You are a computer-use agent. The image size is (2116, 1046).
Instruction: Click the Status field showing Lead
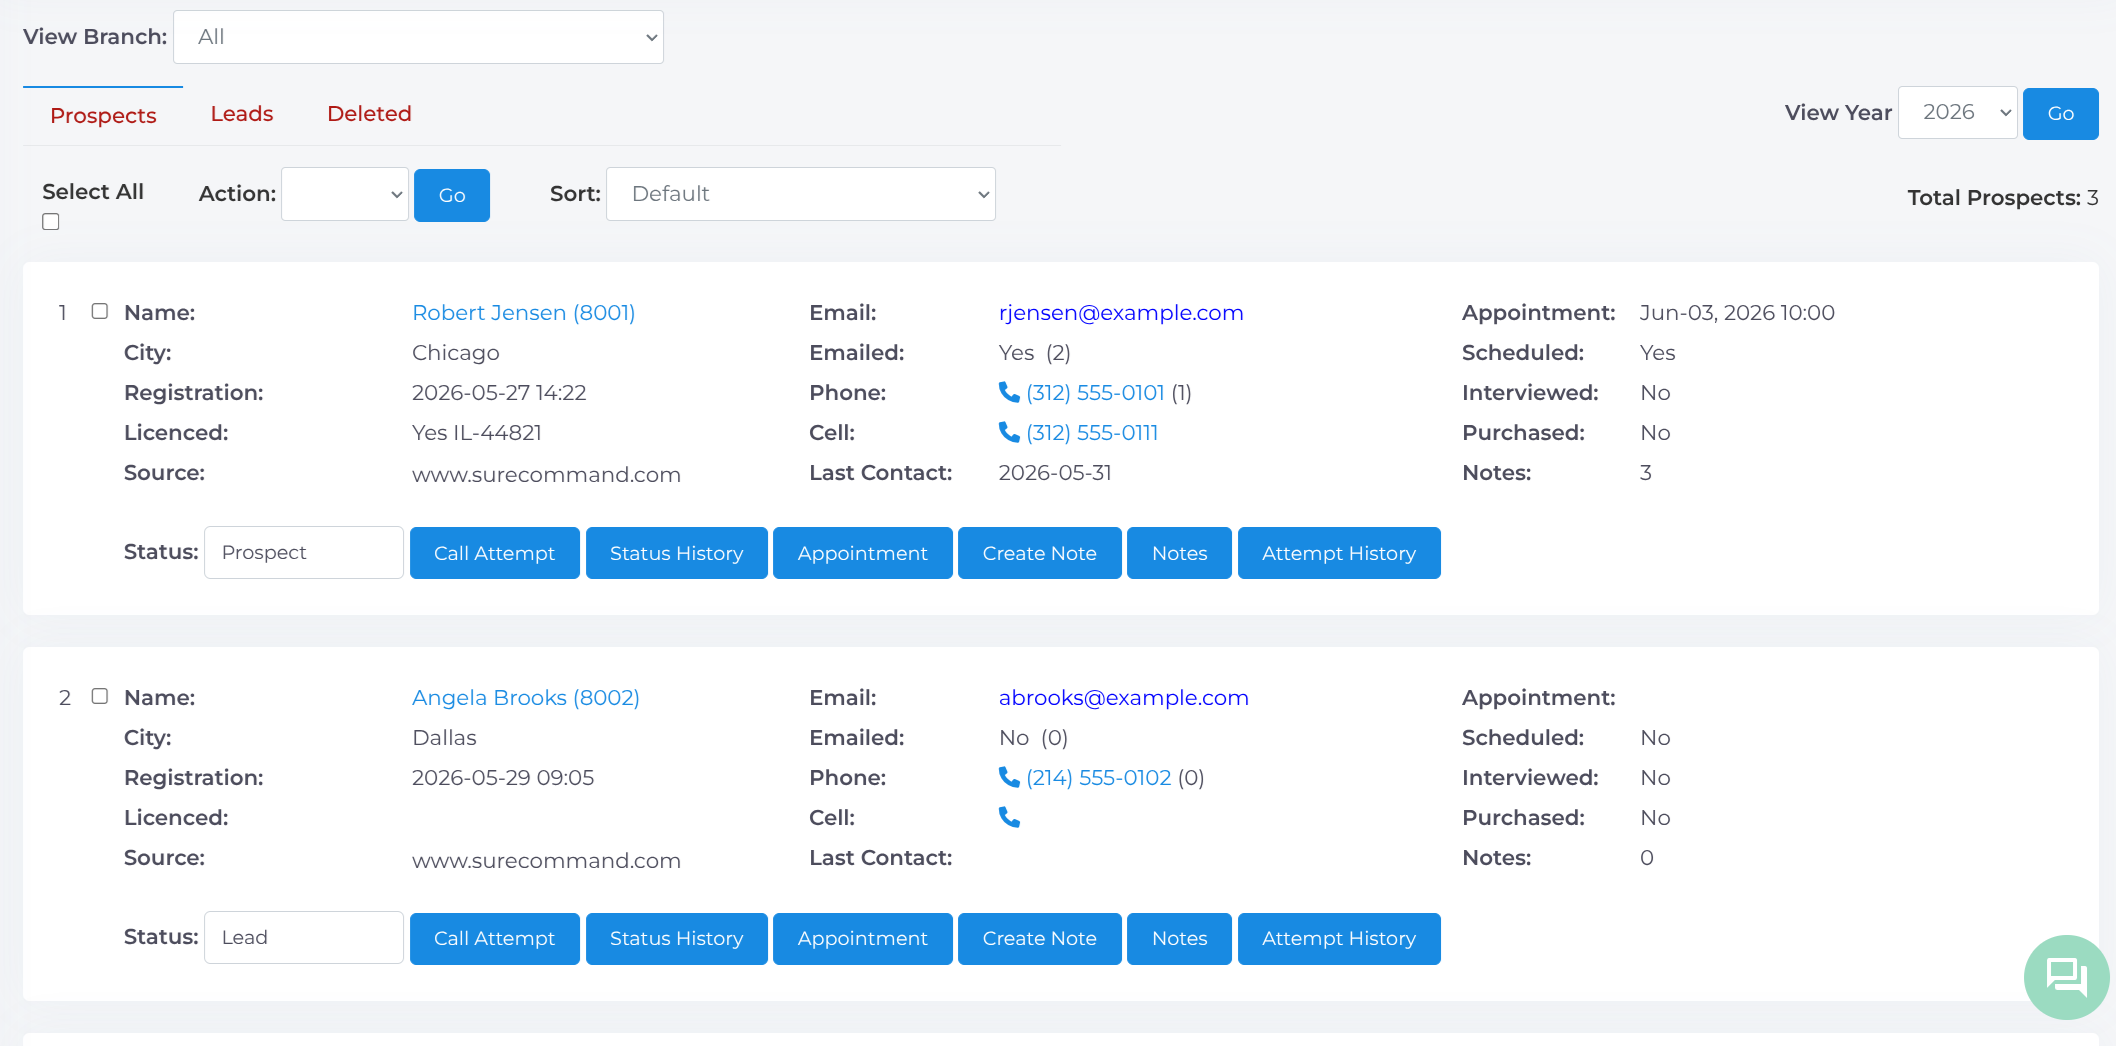pos(304,938)
